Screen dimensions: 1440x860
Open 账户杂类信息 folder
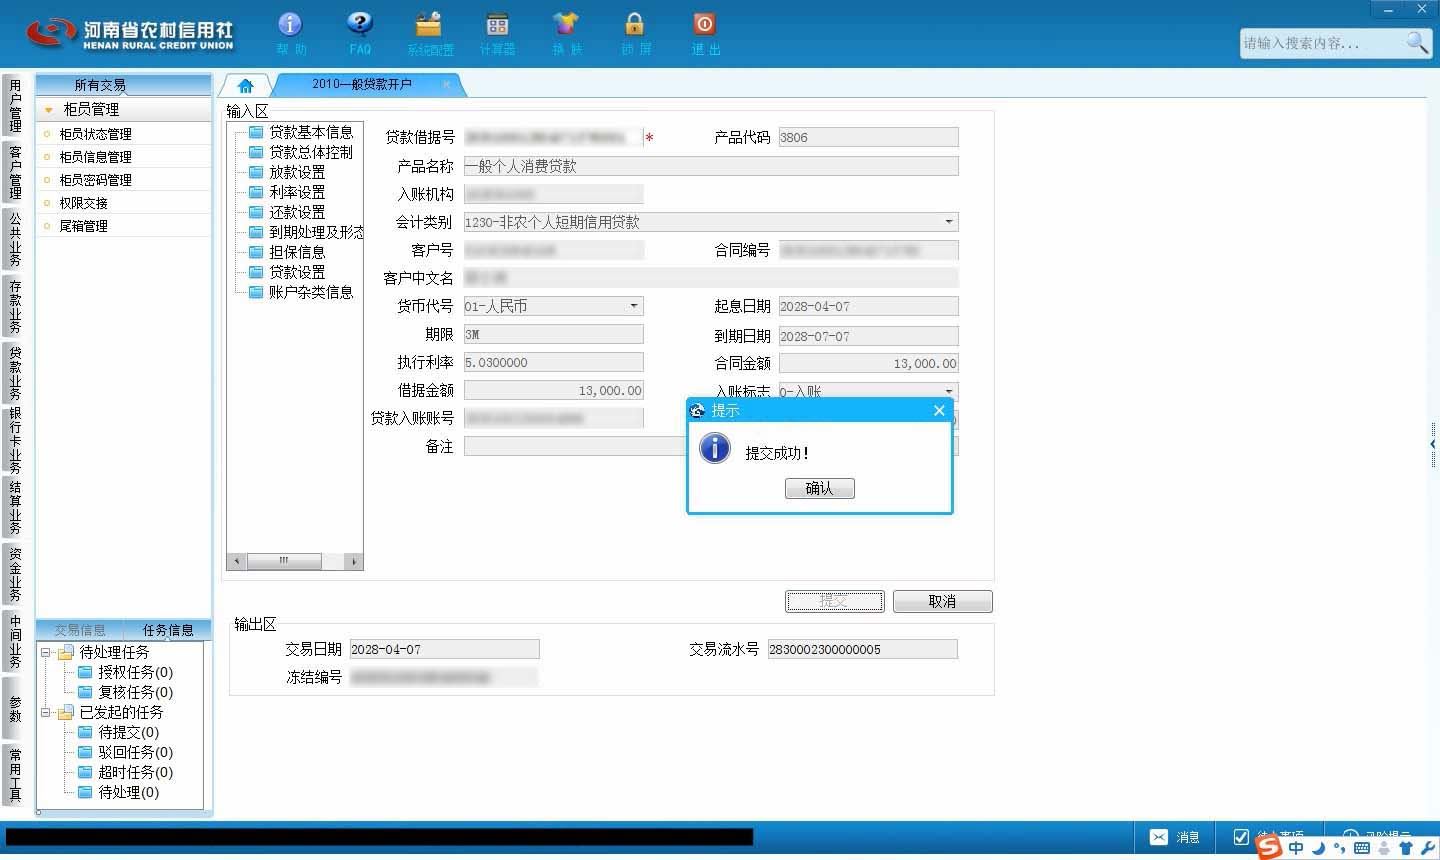pos(300,292)
